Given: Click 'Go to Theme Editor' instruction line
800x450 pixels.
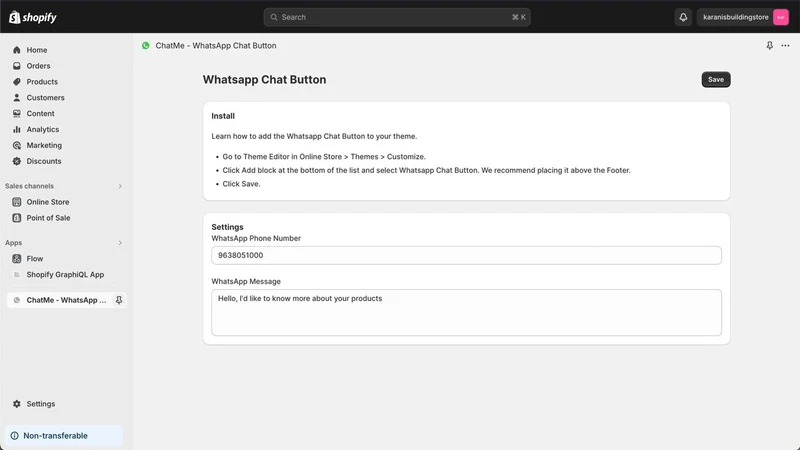Looking at the screenshot, I should coord(324,157).
